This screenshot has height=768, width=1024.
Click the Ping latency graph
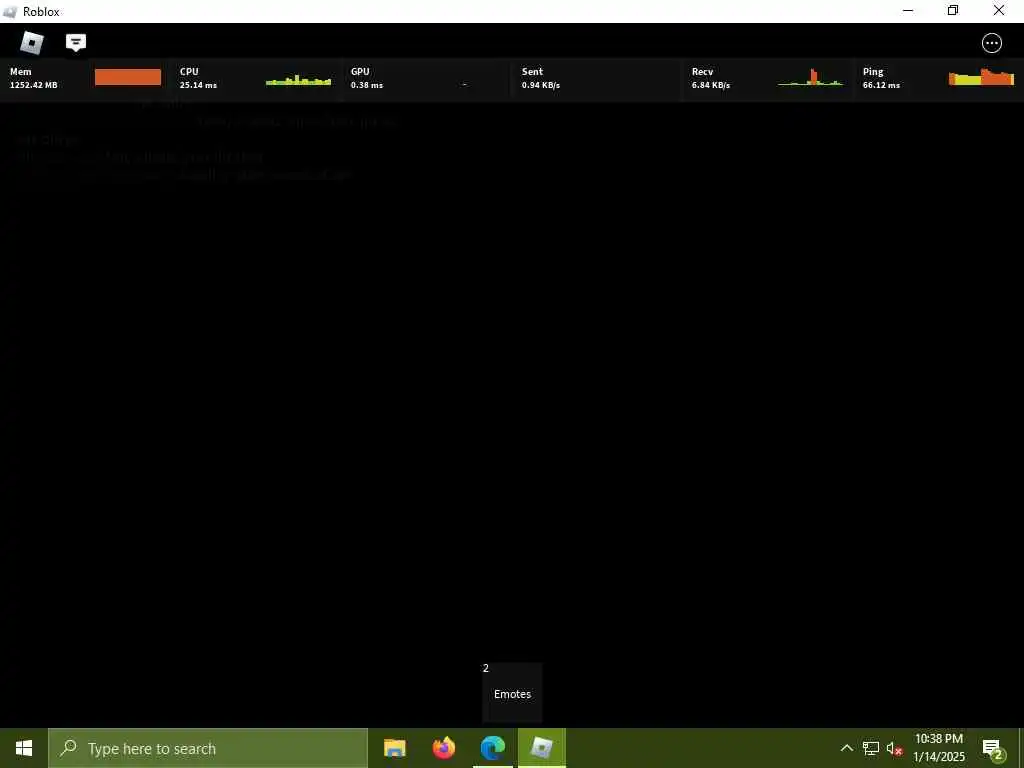pyautogui.click(x=981, y=76)
